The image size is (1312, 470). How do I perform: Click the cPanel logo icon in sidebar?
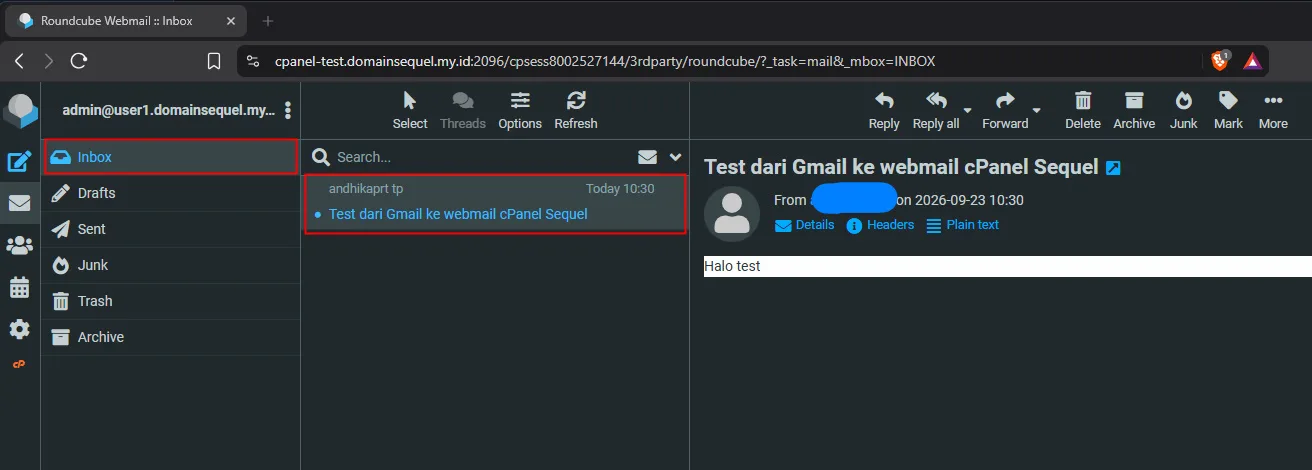pyautogui.click(x=19, y=364)
